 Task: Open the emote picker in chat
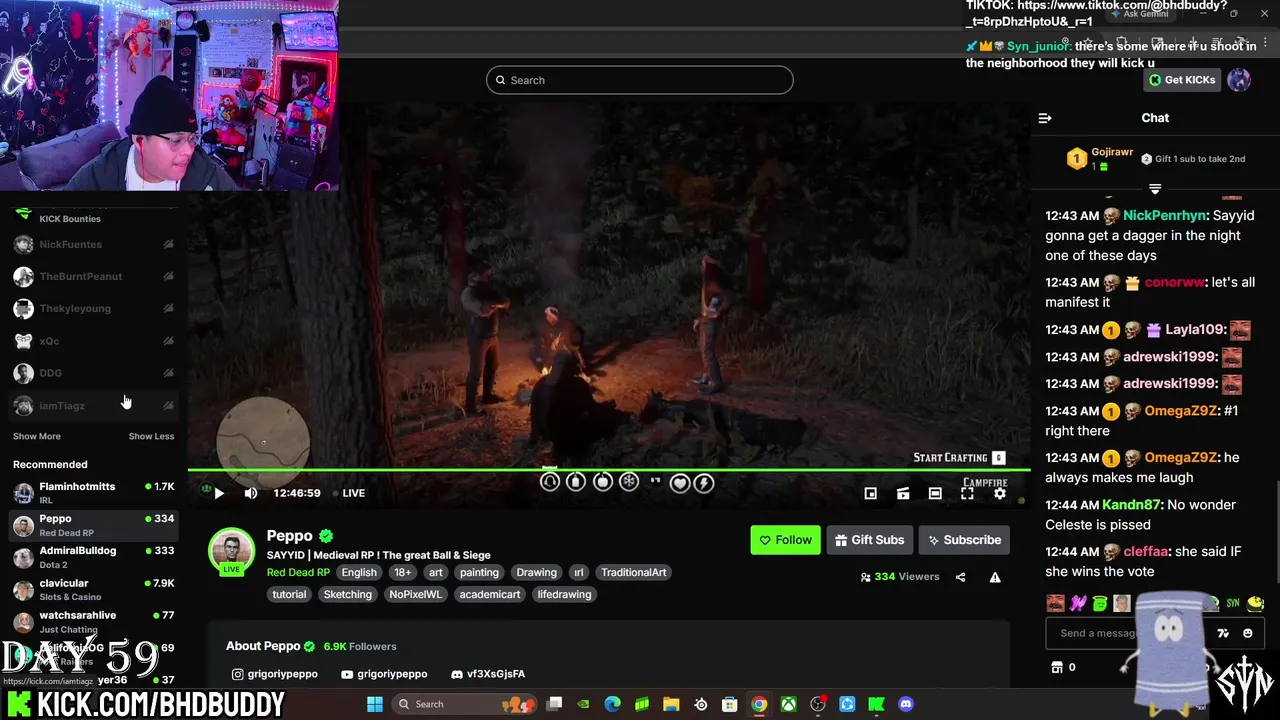pos(1247,633)
